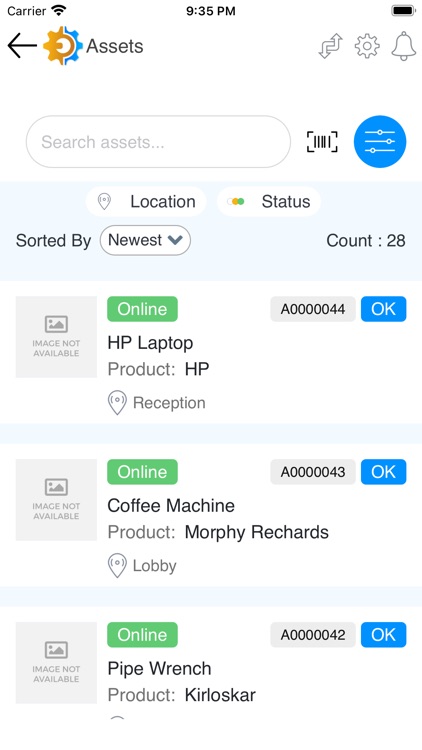Tap the HP Laptop image placeholder
Viewport: 422px width, 750px height.
point(56,337)
